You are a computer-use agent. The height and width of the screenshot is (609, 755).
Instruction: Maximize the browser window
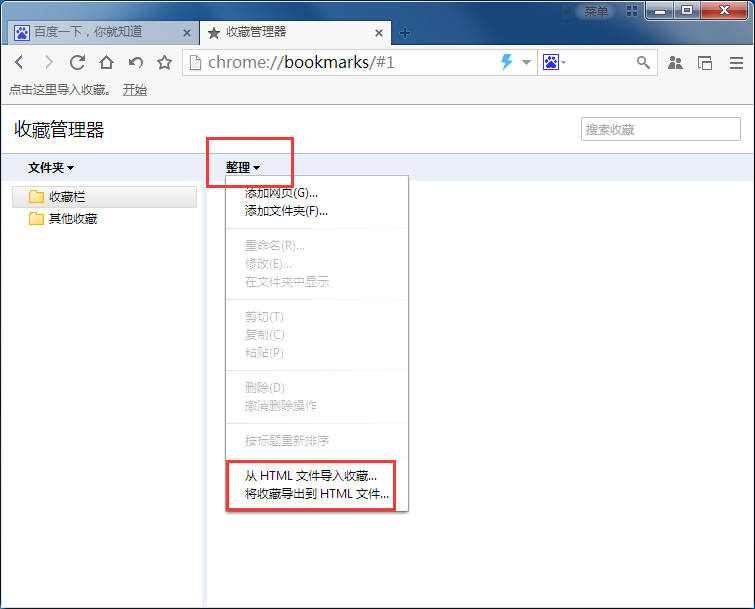coord(687,11)
